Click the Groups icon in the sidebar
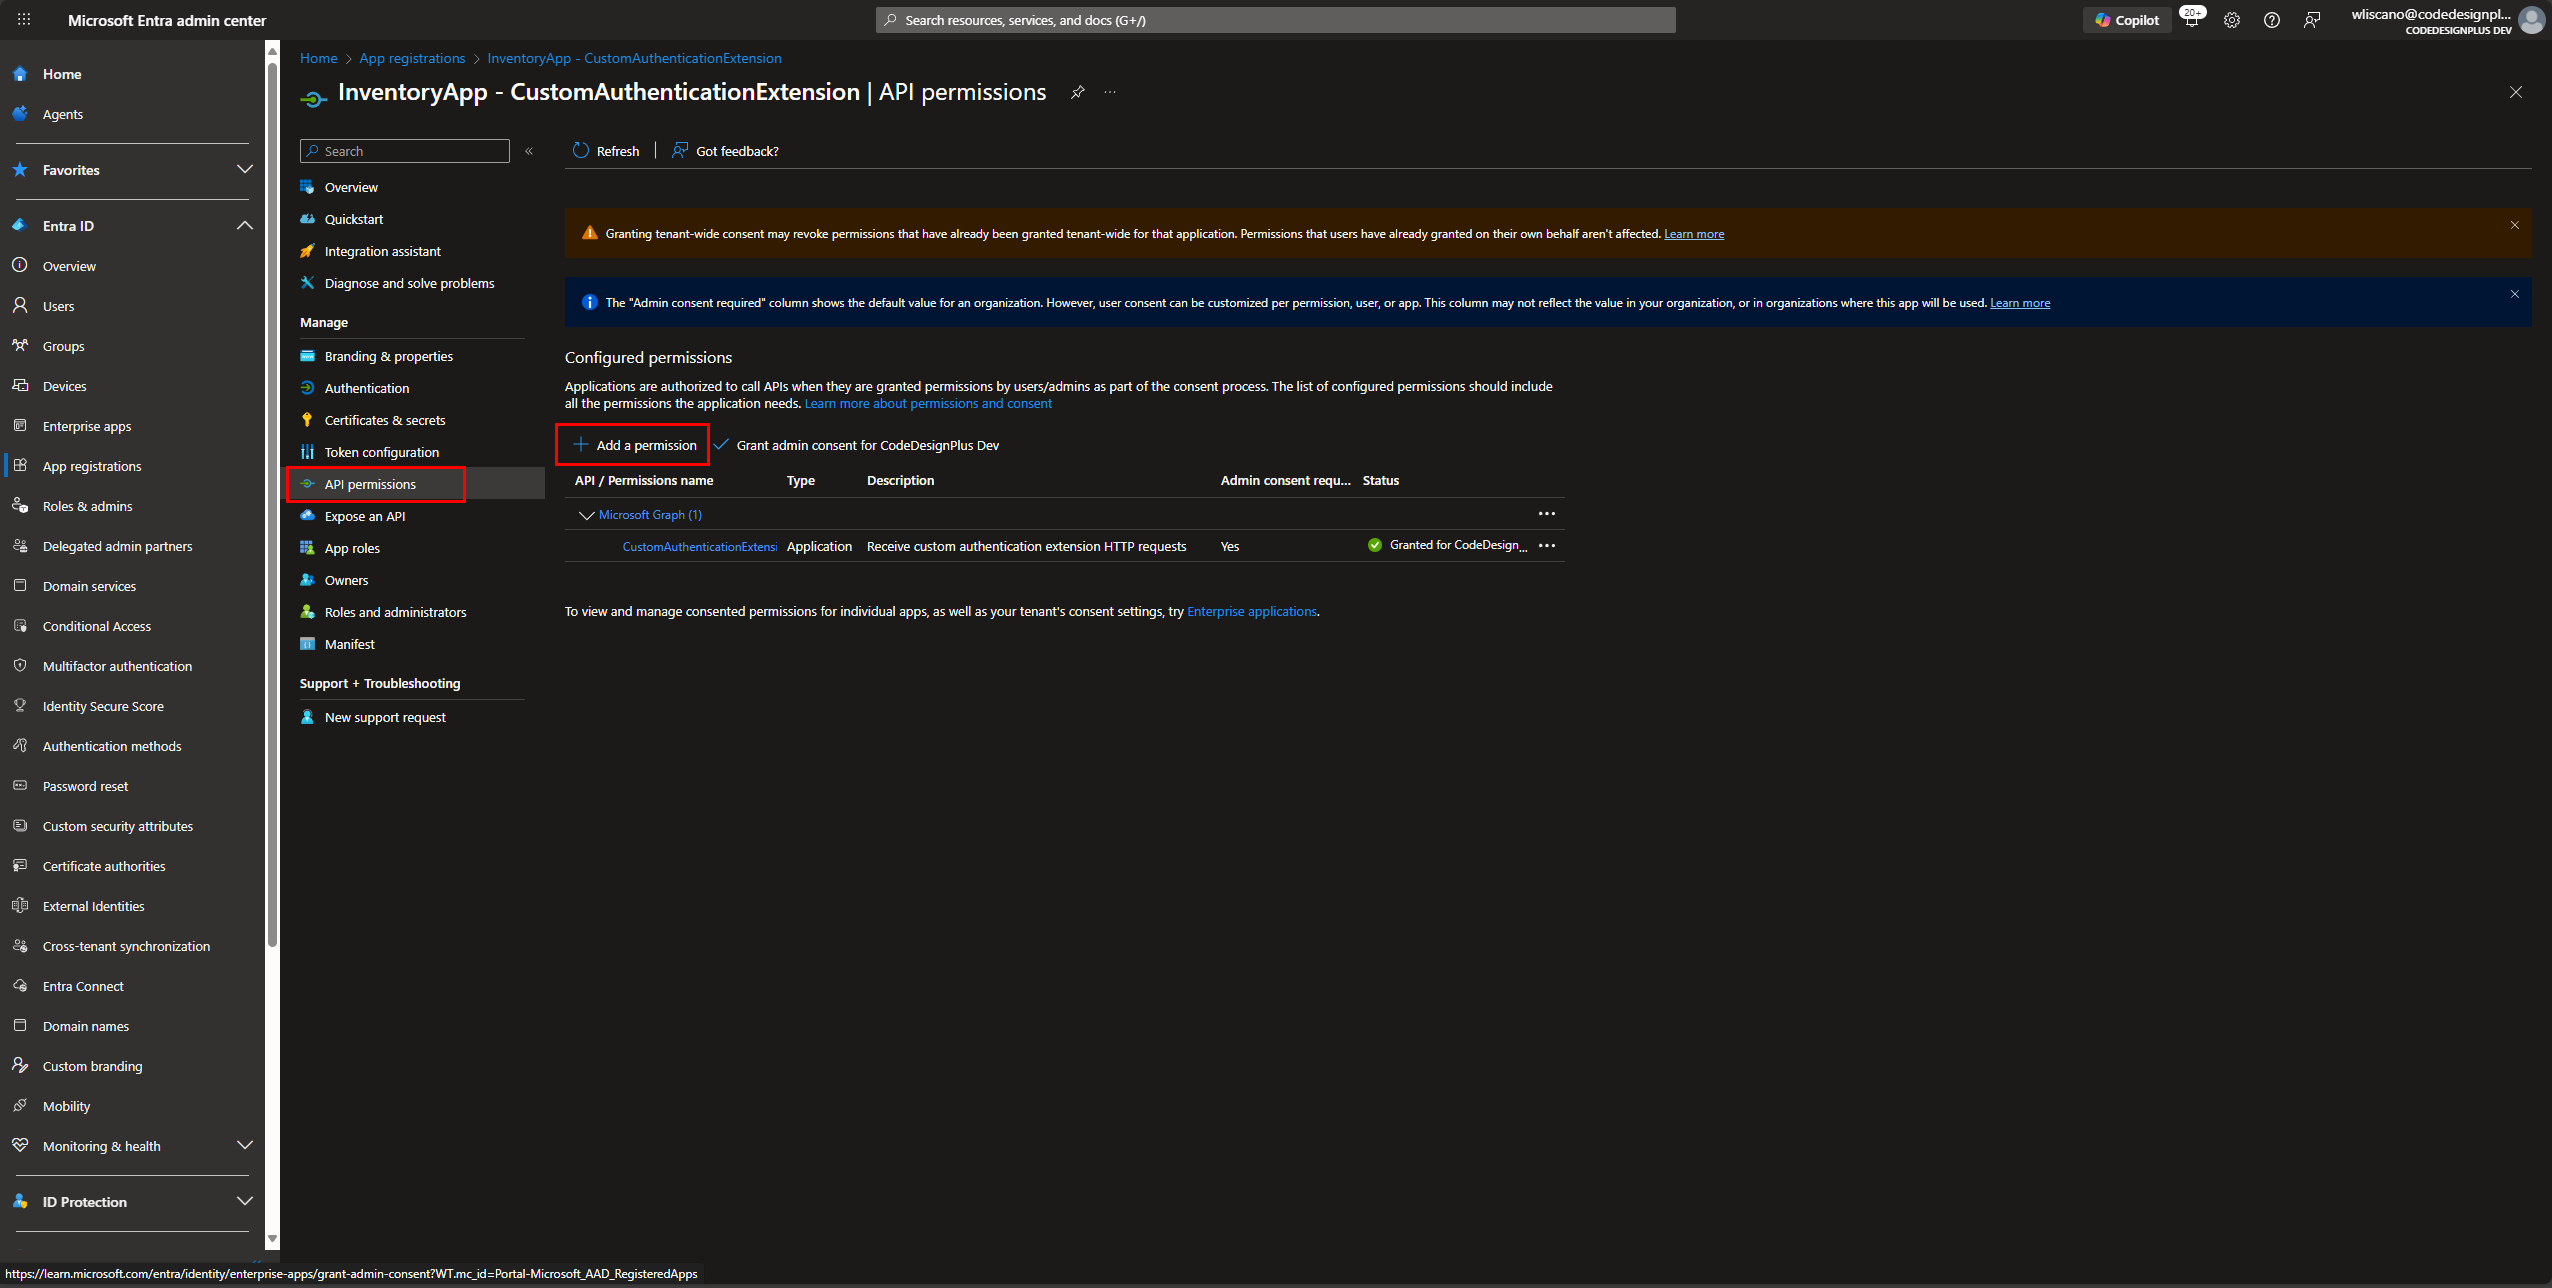This screenshot has height=1288, width=2552. [x=20, y=346]
